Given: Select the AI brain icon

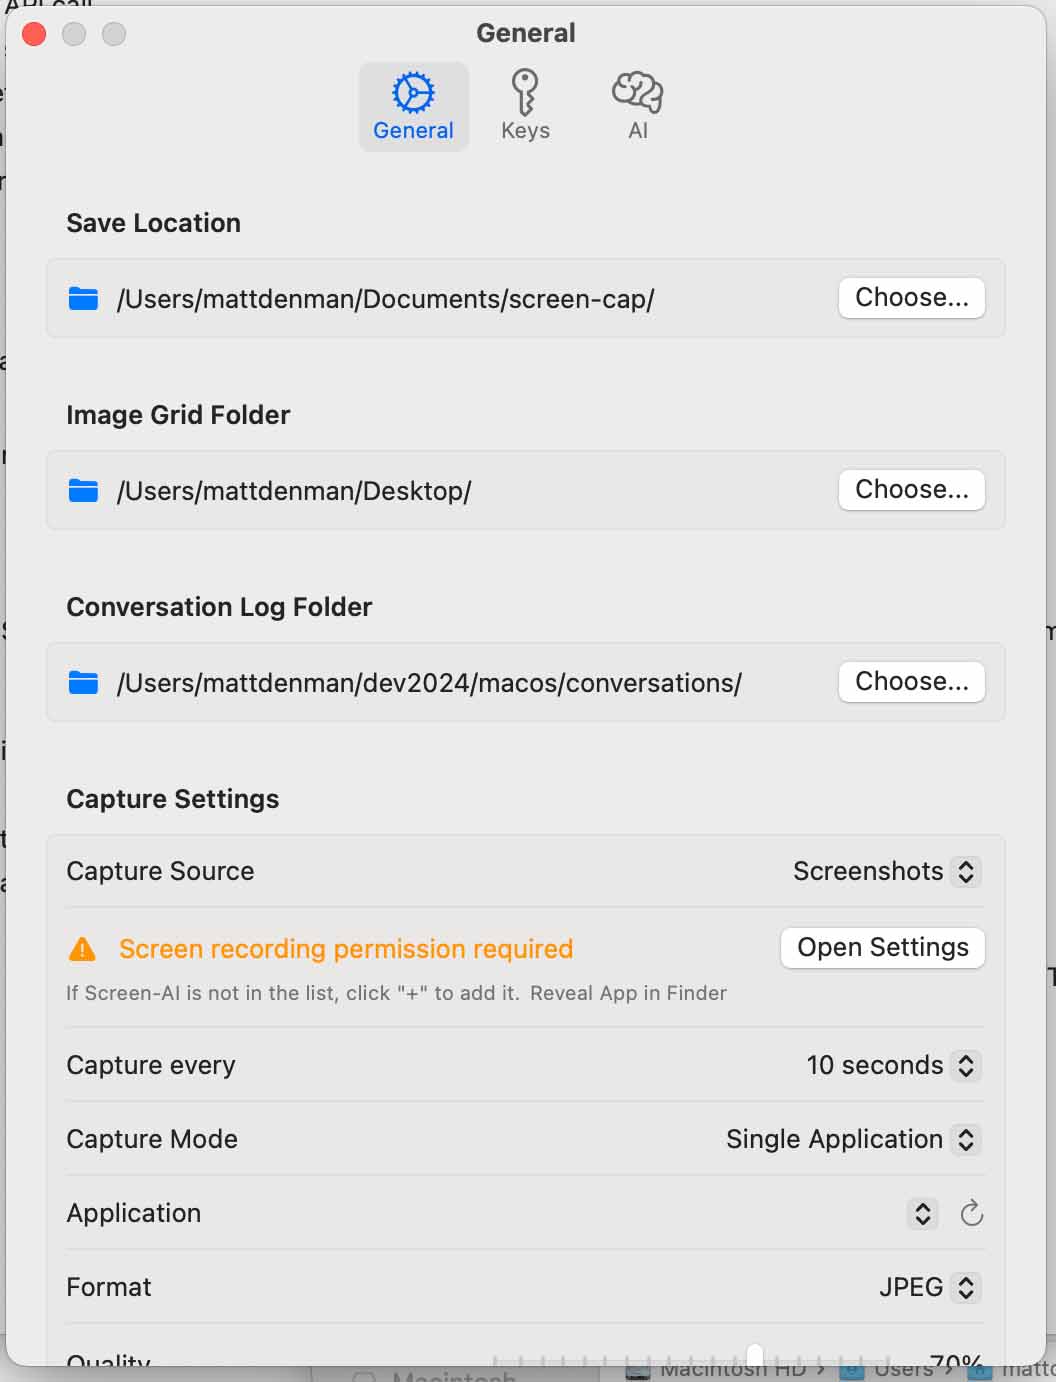Looking at the screenshot, I should (636, 93).
